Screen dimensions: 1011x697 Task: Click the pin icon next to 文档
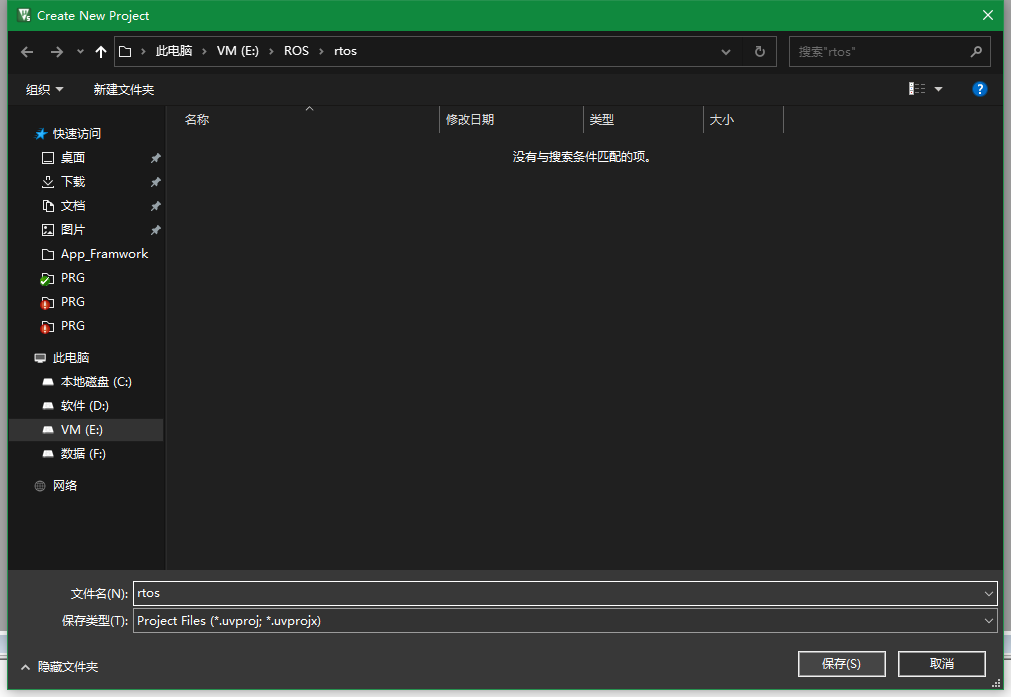[155, 206]
